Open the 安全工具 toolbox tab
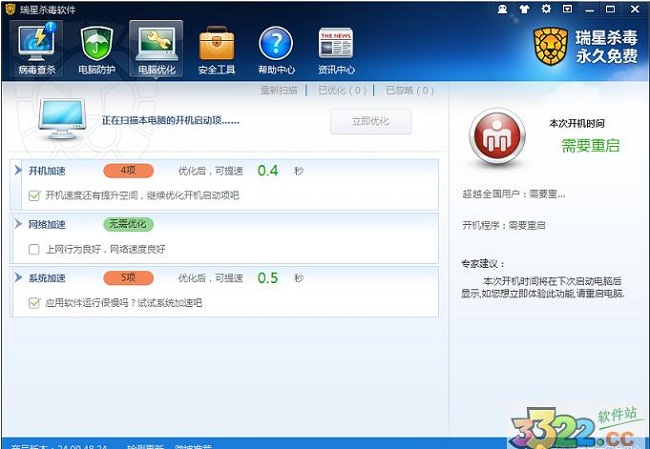 click(x=216, y=49)
